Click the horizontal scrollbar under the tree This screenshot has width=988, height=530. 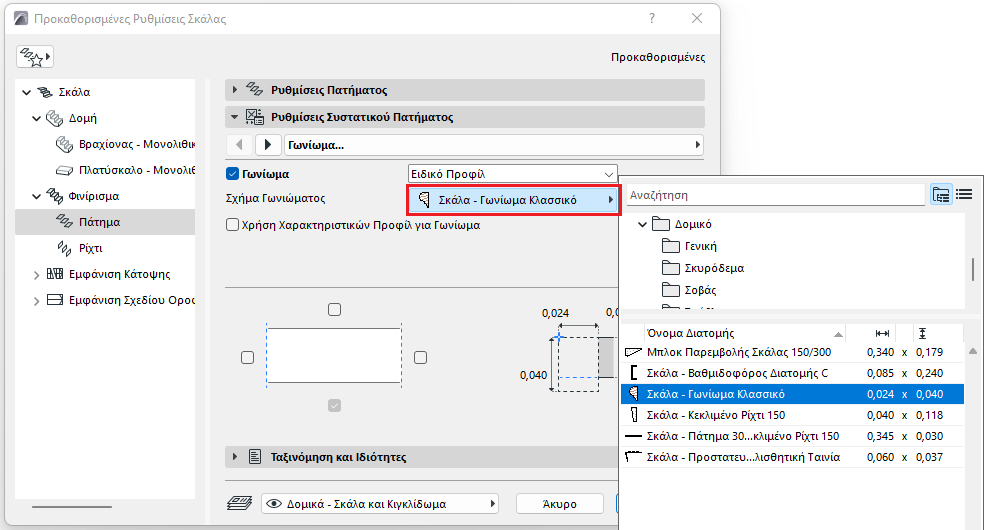click(x=72, y=507)
